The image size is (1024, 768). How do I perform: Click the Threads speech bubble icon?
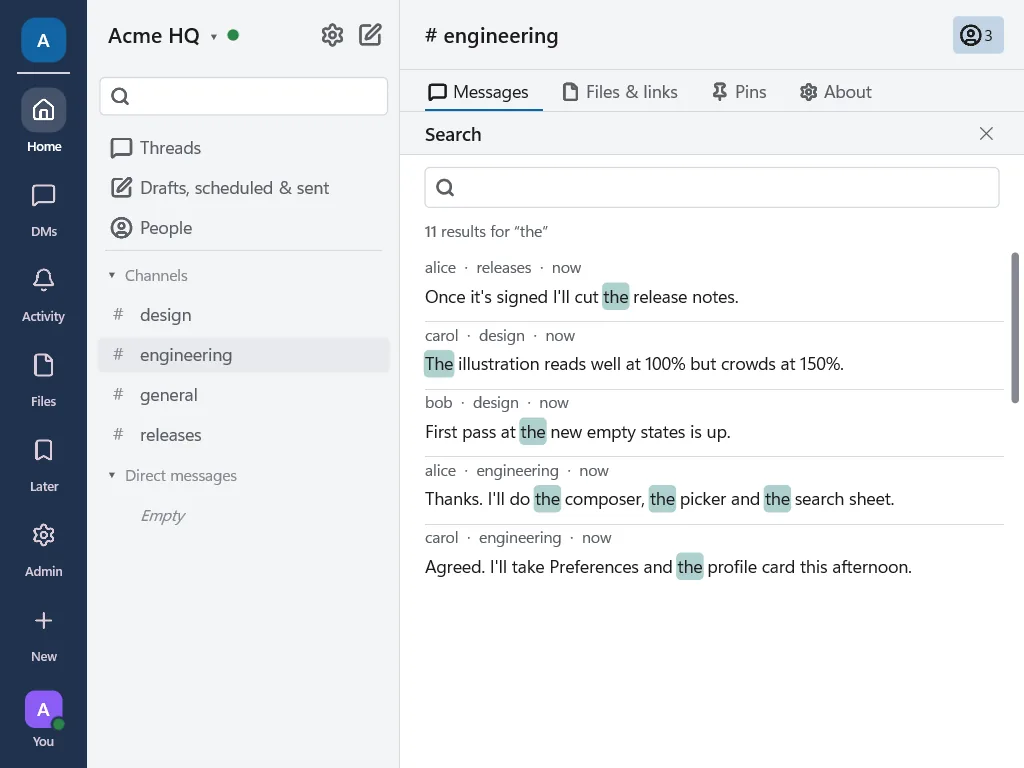pos(121,148)
